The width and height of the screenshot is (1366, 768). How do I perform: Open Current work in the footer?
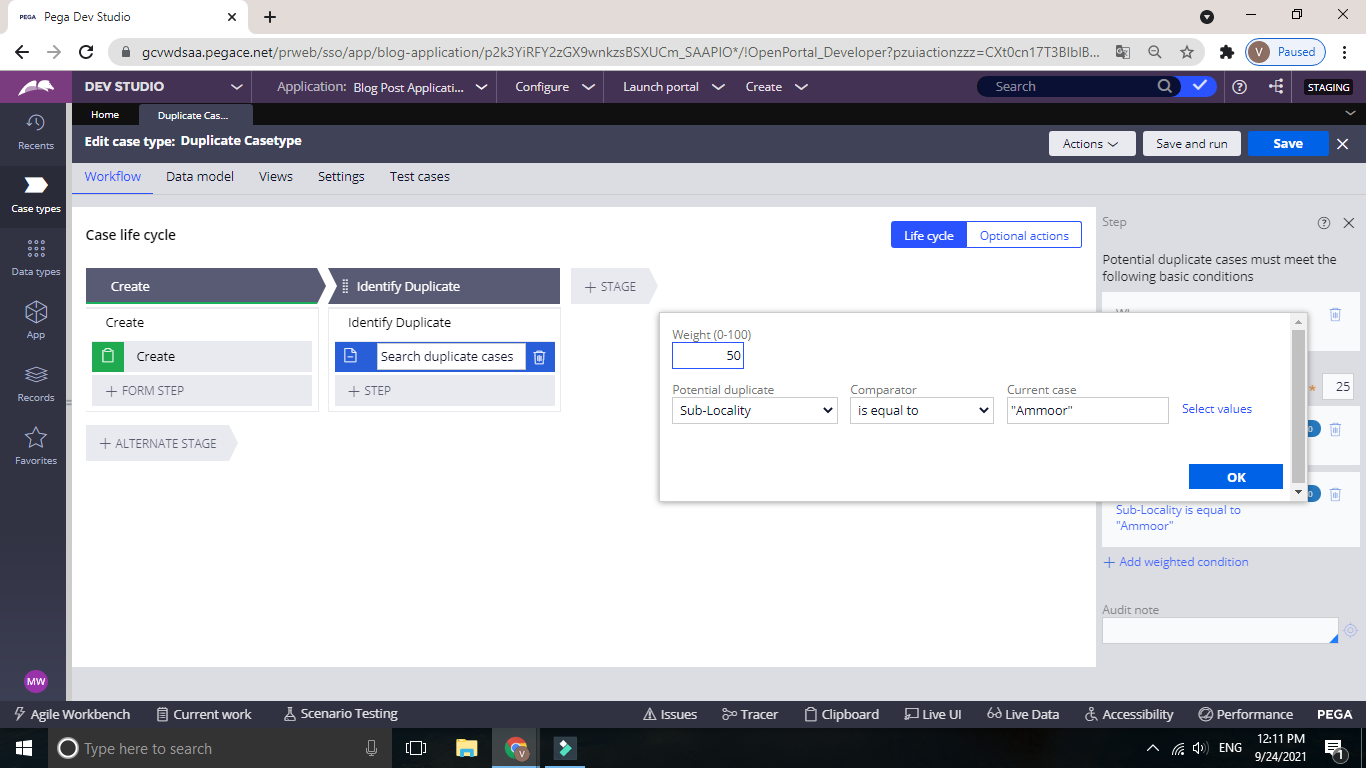tap(204, 714)
